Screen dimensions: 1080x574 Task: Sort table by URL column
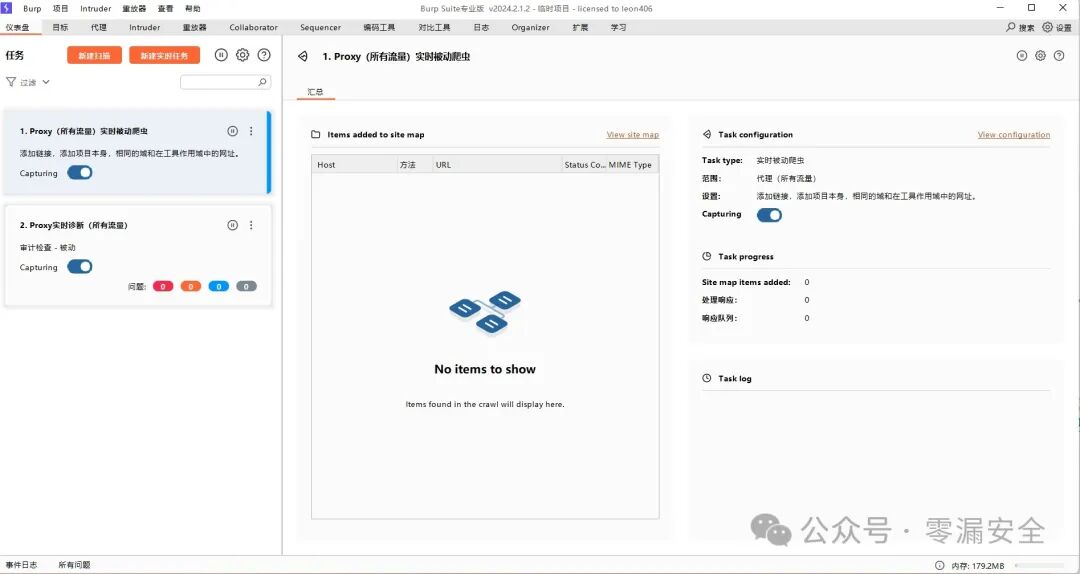(497, 165)
